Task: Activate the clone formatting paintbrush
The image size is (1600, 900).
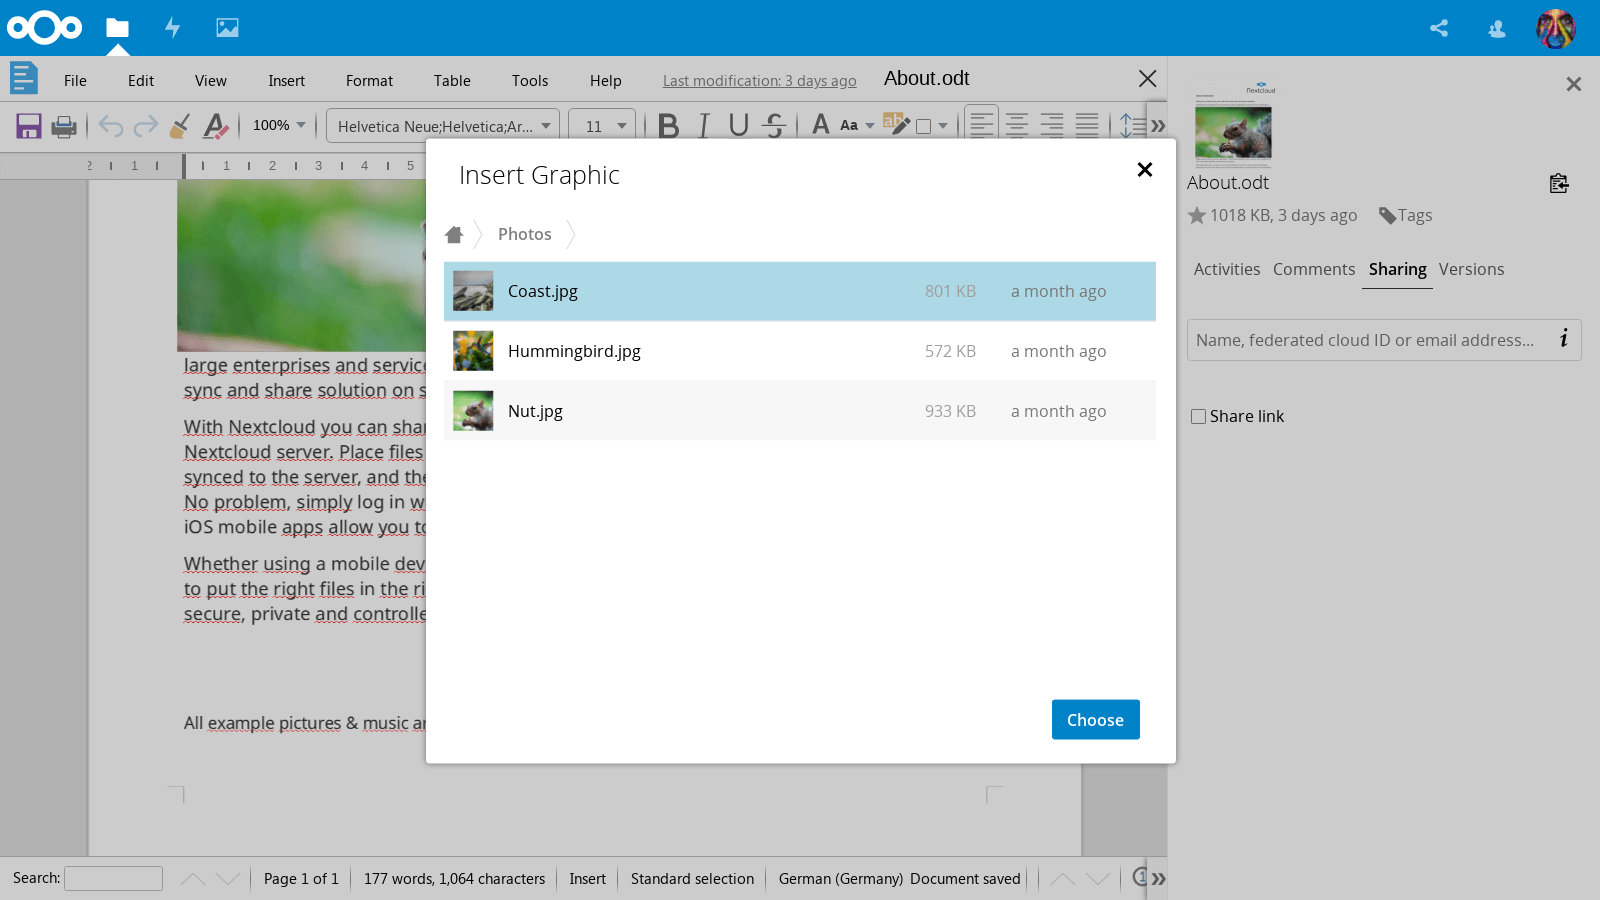Action: (180, 126)
